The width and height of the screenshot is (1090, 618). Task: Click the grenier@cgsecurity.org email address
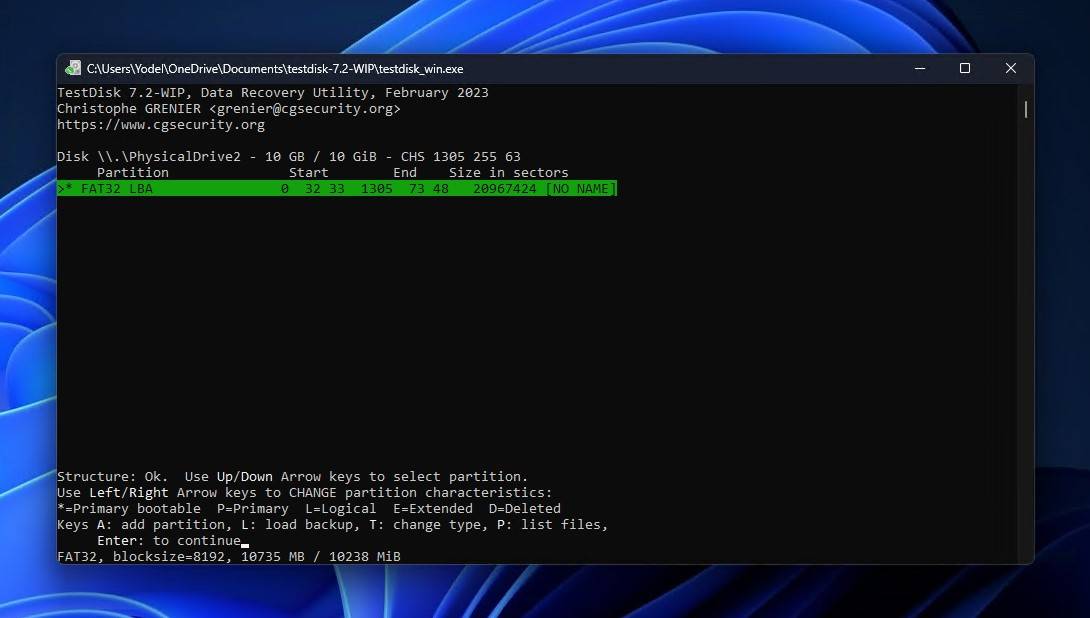pos(304,109)
